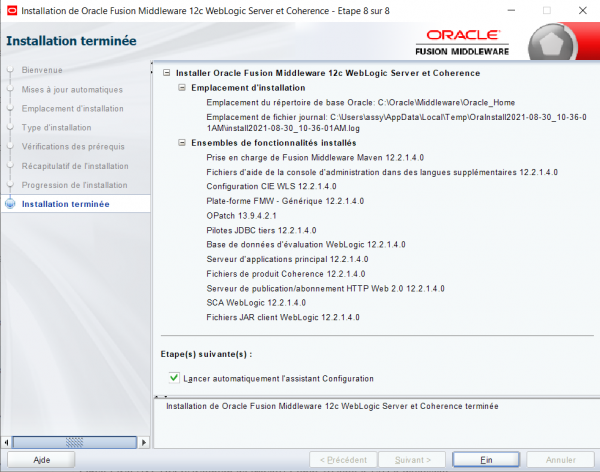Click the installation terminée status message
Viewport: 600px width, 472px height.
332,406
